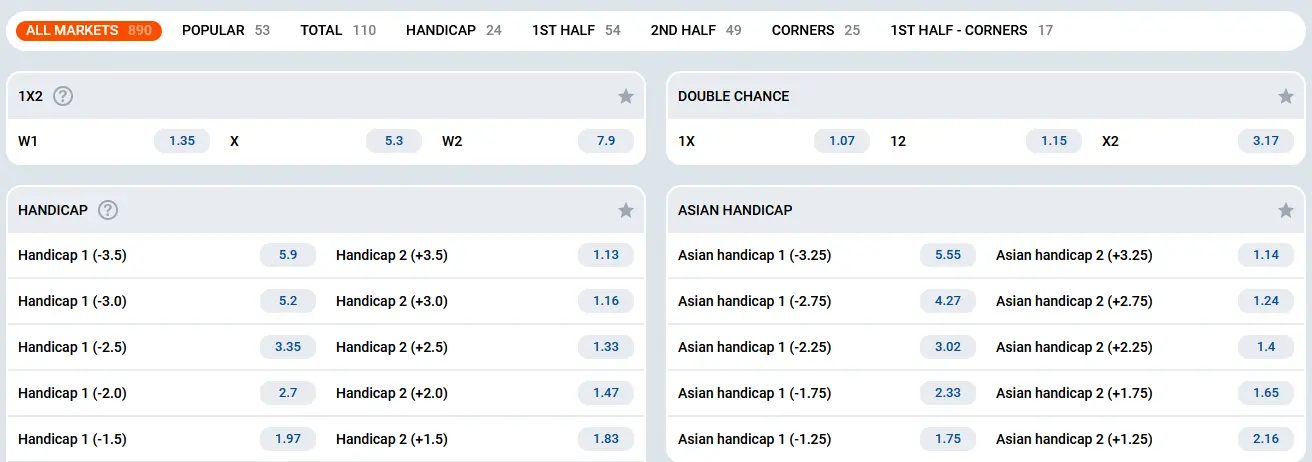
Task: Open help info for 1X2 market
Action: (x=63, y=96)
